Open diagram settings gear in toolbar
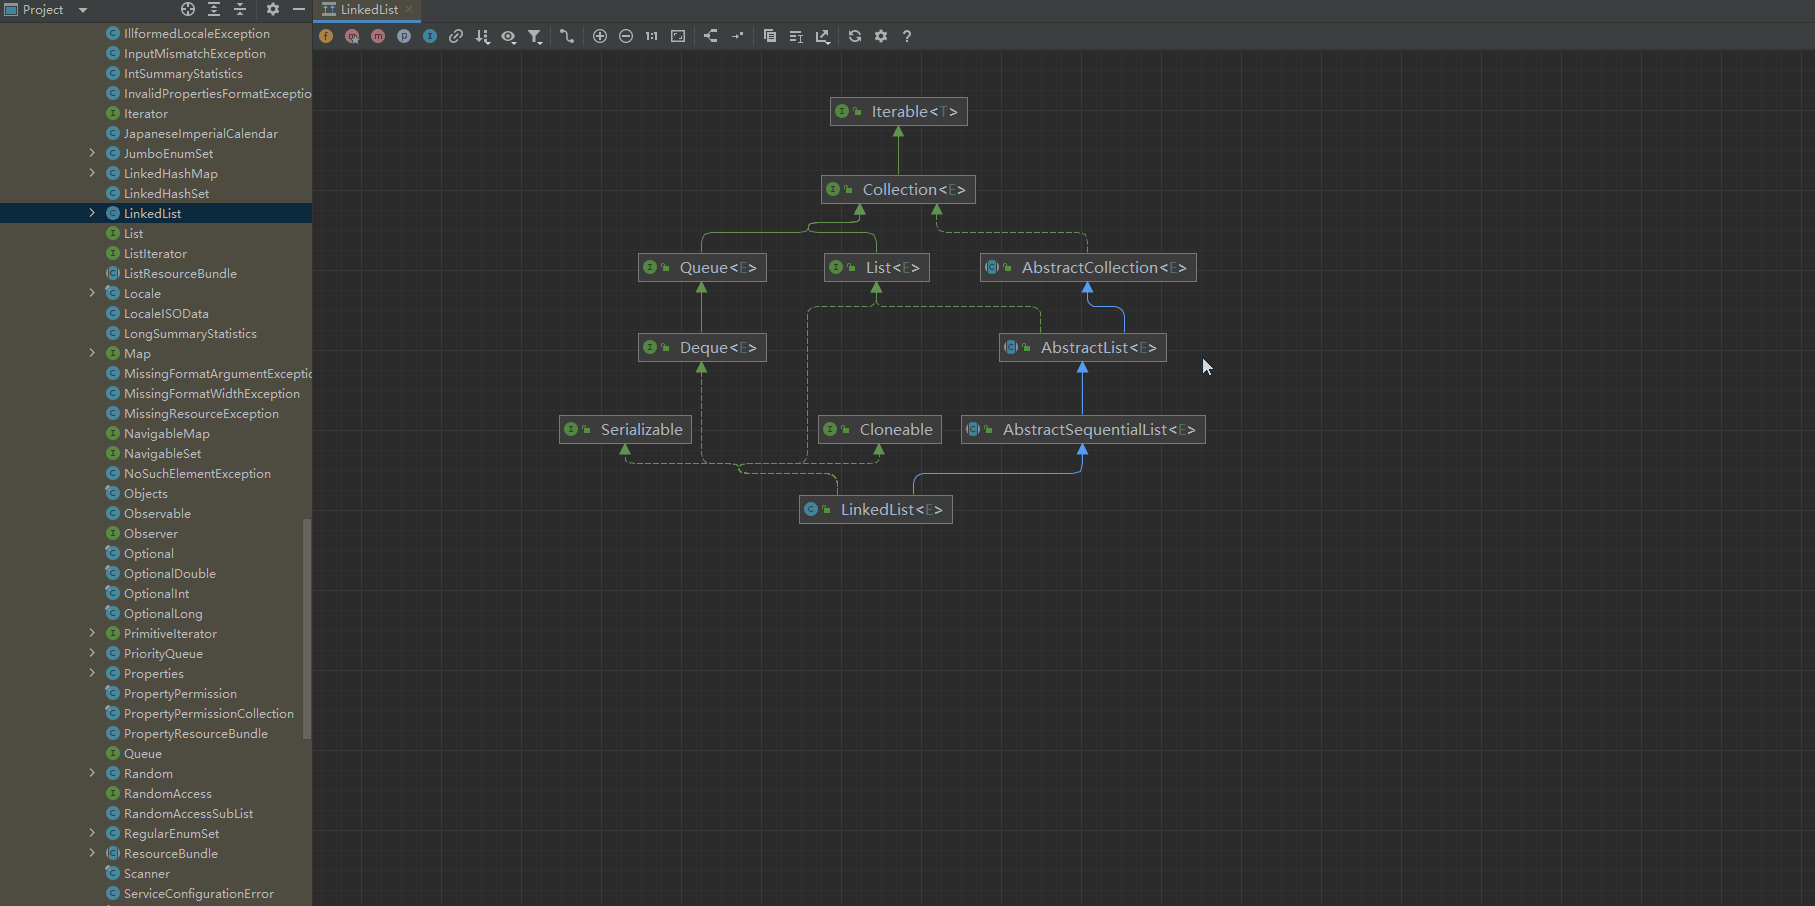The height and width of the screenshot is (906, 1815). tap(881, 36)
